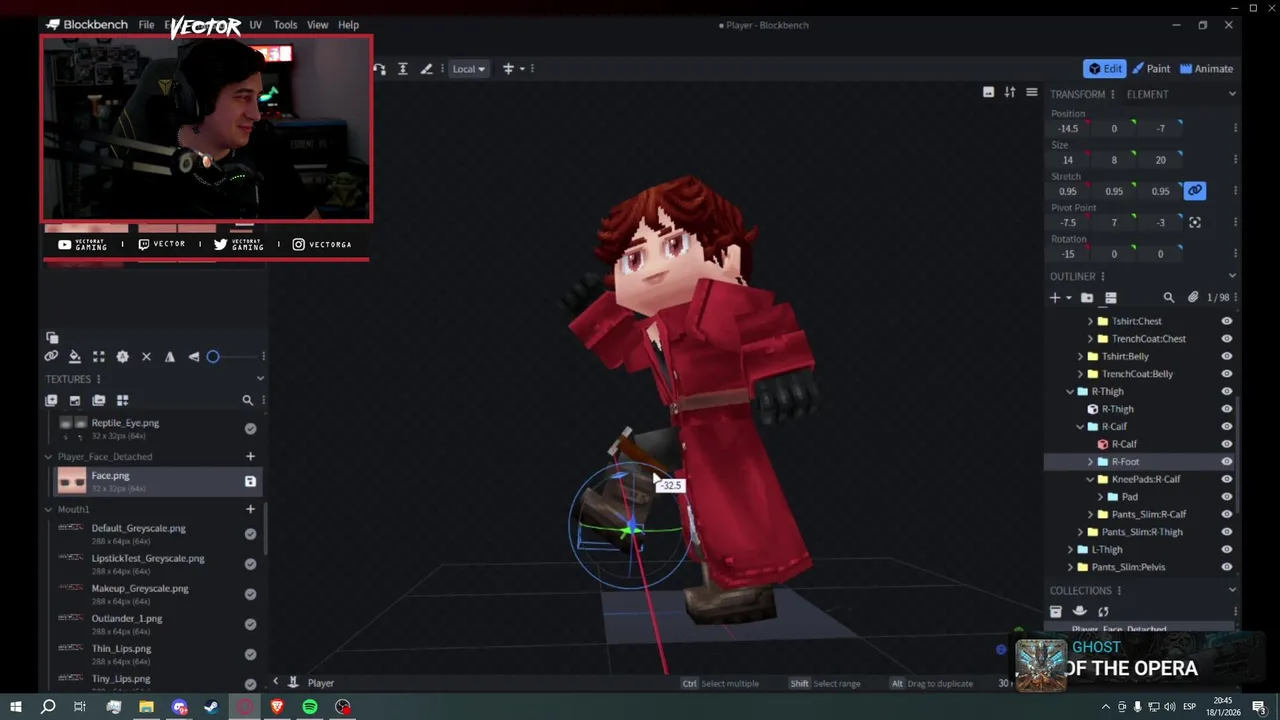Switch to the Element tab
The width and height of the screenshot is (1280, 720).
[1147, 94]
